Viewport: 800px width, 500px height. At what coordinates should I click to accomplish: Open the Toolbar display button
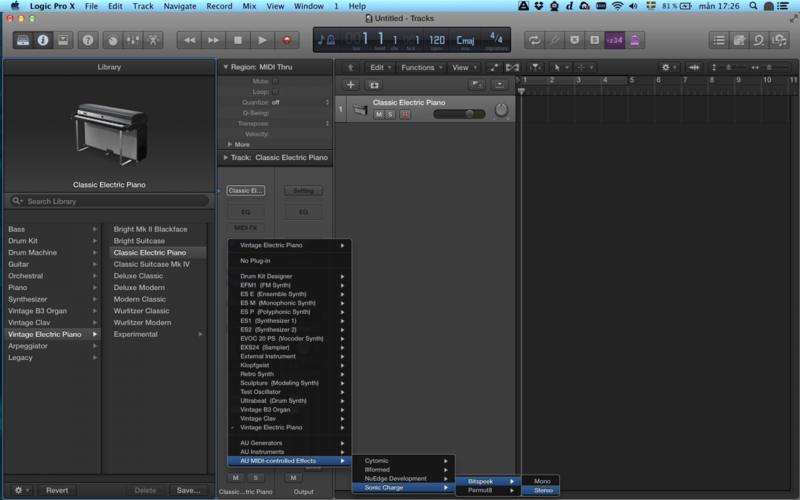[x=63, y=40]
